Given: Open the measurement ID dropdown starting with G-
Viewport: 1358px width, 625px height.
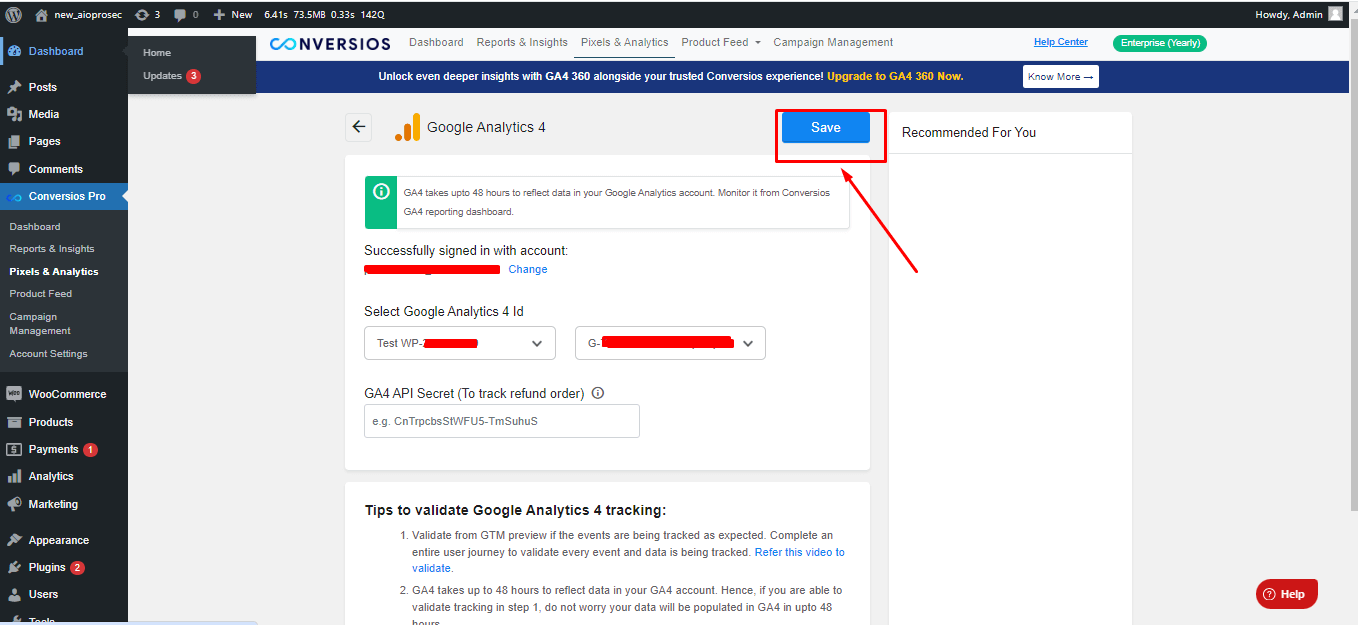Looking at the screenshot, I should (x=670, y=343).
